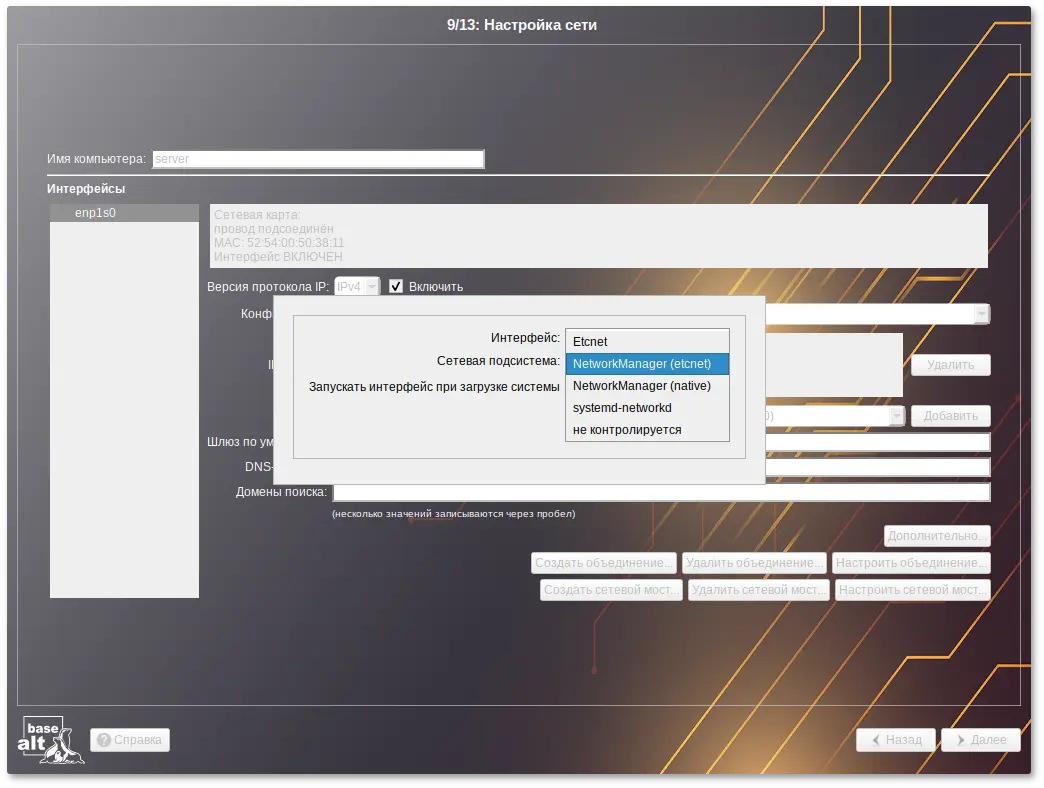Toggle the Включить checkbox
Image resolution: width=1044 pixels, height=788 pixels.
coord(396,287)
